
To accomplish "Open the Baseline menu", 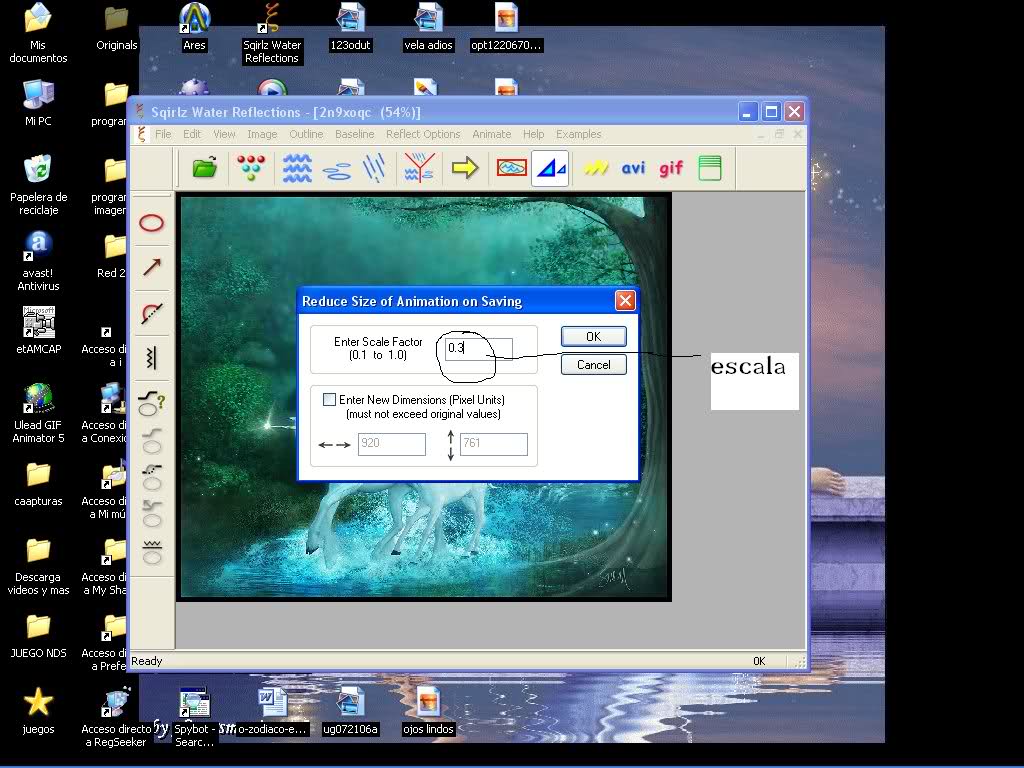I will point(355,134).
